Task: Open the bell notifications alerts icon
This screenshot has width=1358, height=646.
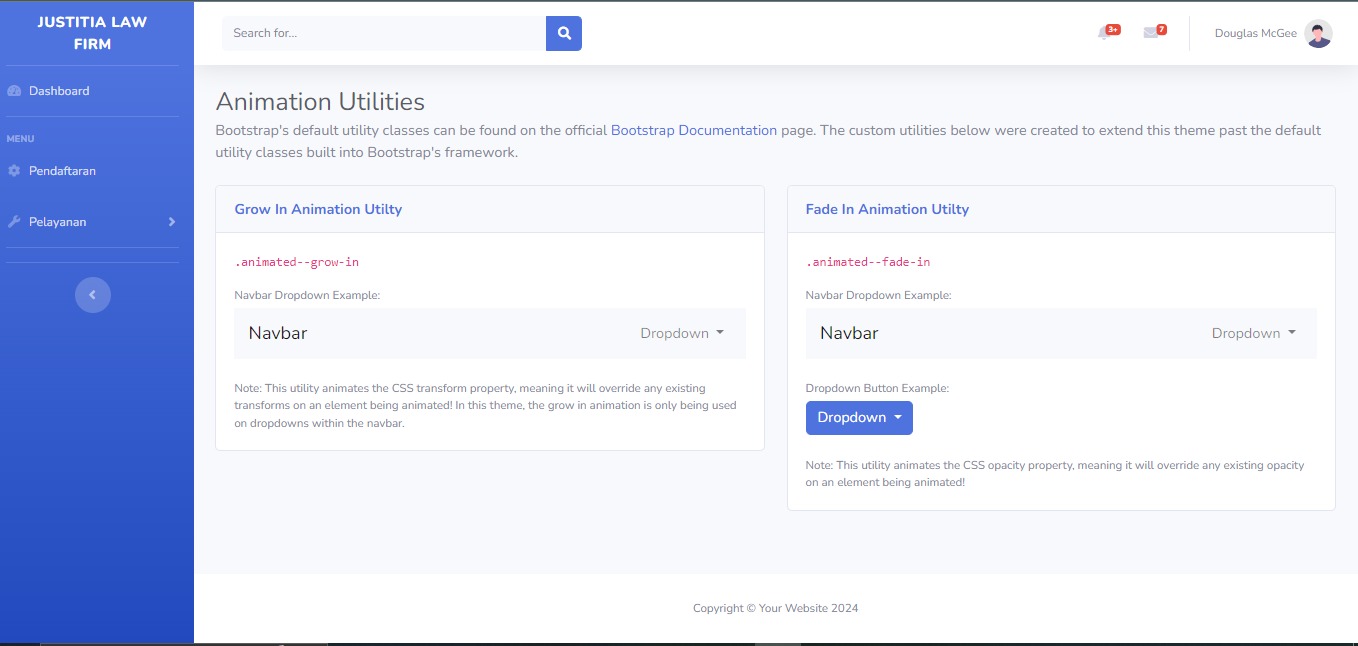Action: (x=1104, y=33)
